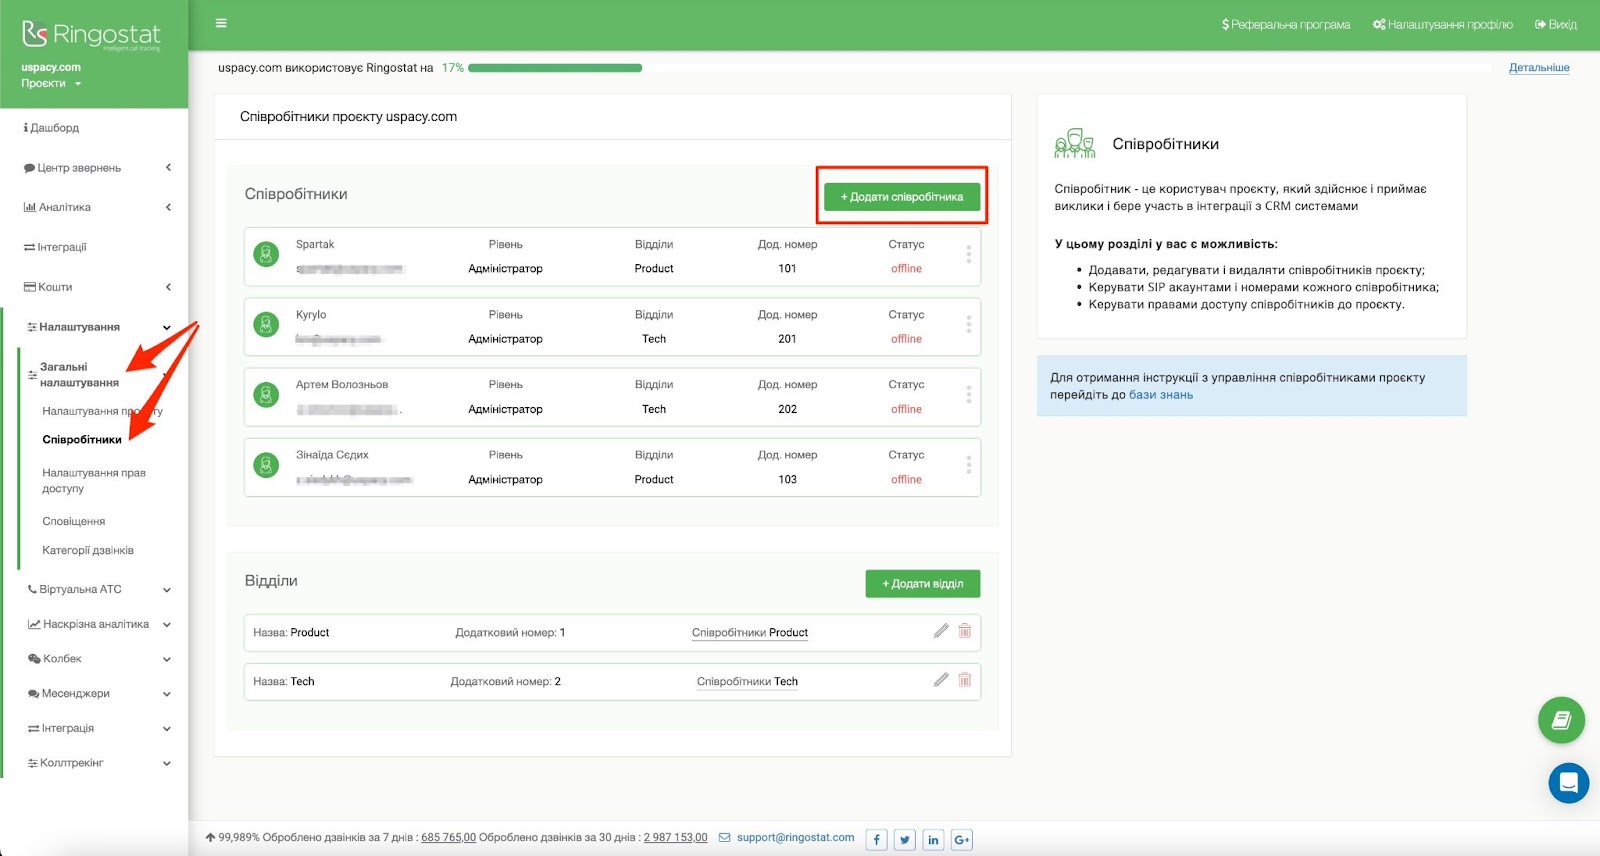Click Додати співробітника button
This screenshot has height=856, width=1600.
coord(902,196)
